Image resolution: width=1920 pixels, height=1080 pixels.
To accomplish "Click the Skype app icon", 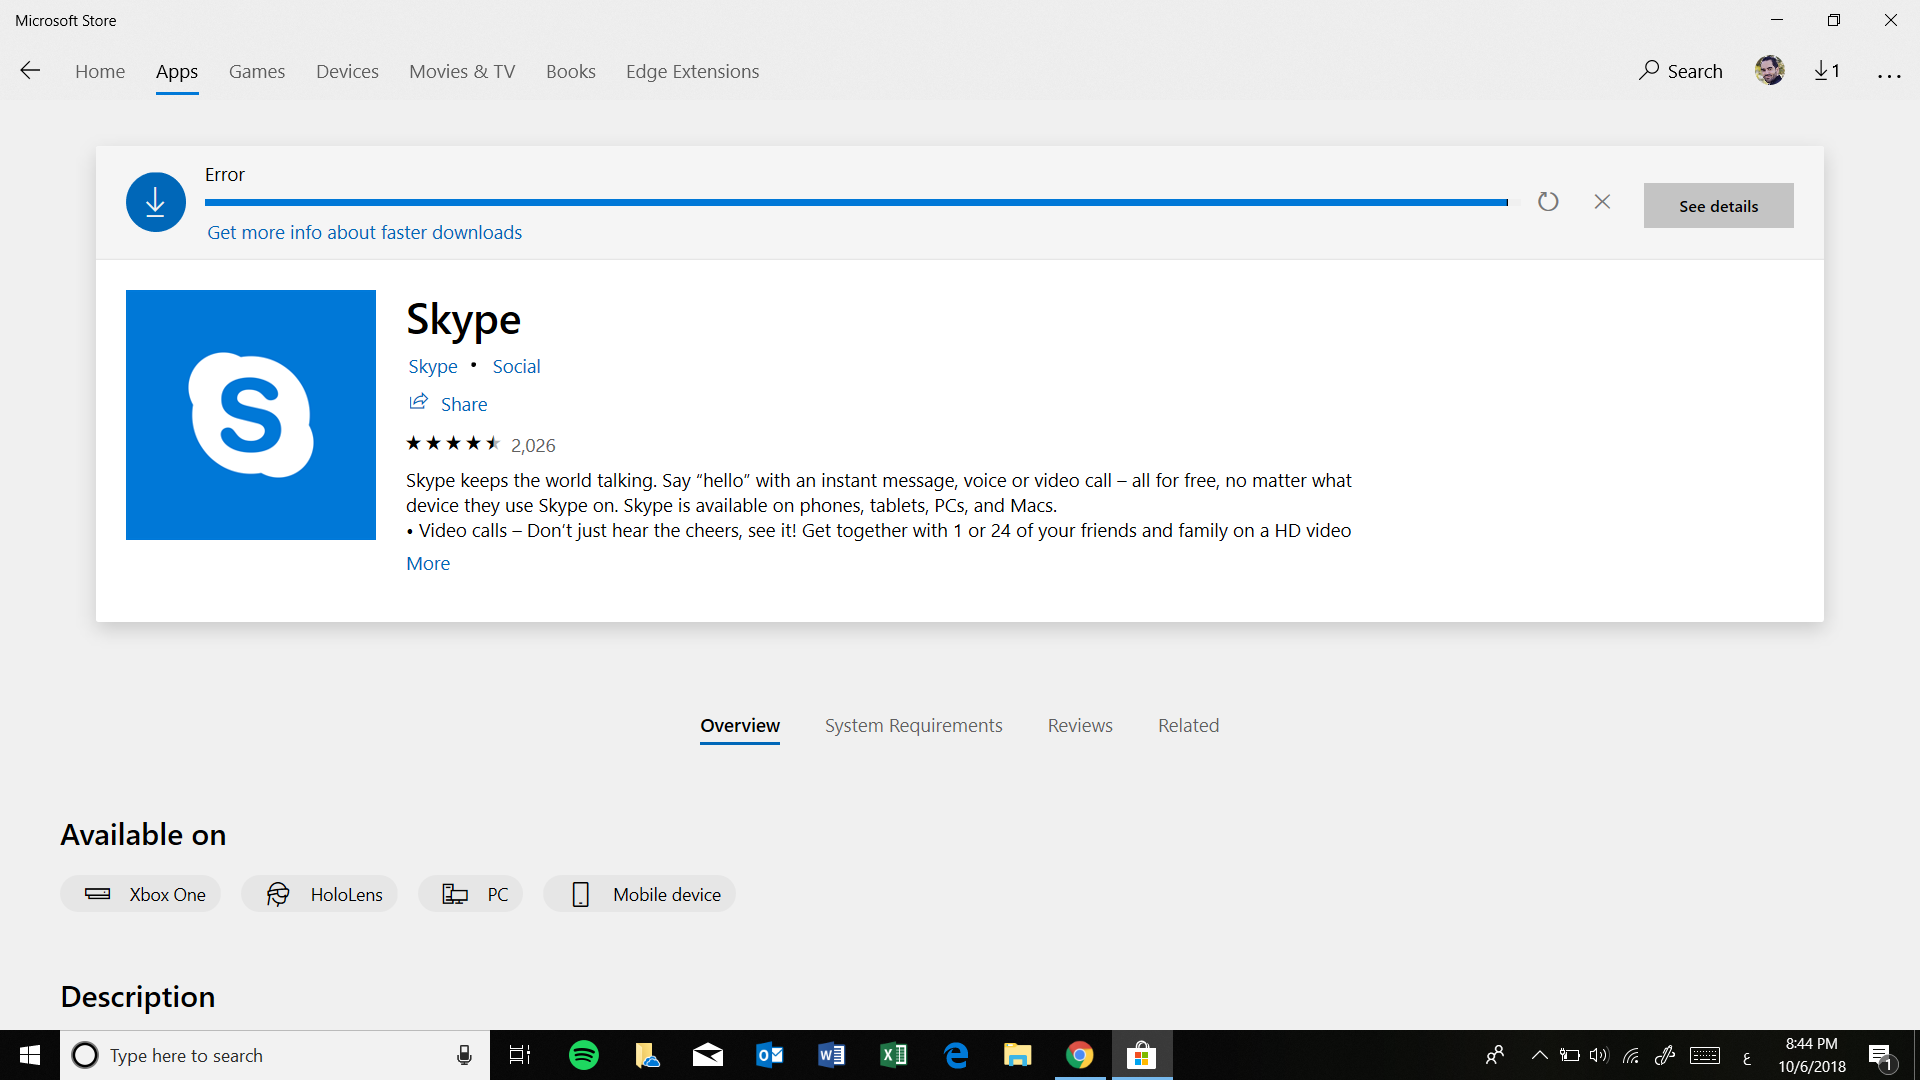I will (251, 414).
